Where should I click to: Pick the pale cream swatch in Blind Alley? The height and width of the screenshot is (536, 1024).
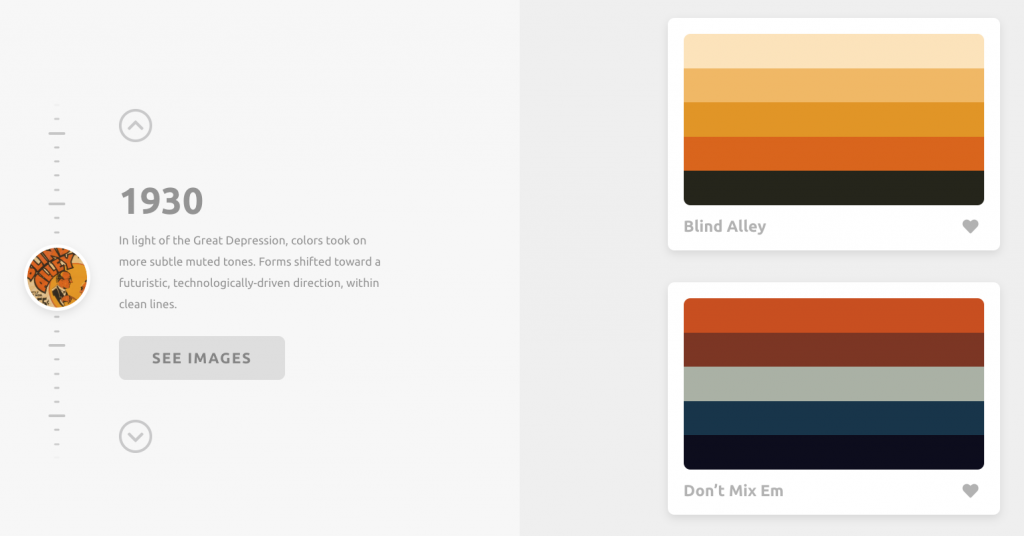[x=833, y=51]
